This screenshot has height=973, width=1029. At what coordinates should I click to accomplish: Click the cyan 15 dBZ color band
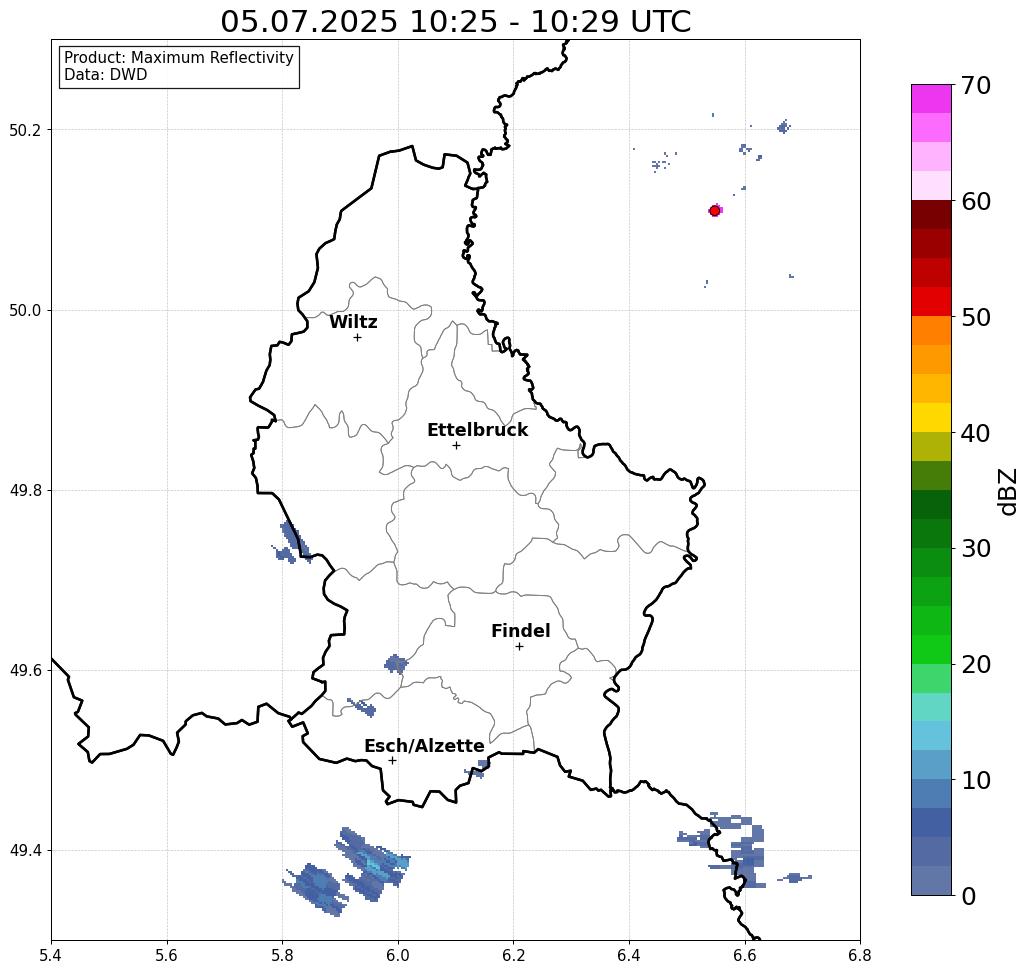click(931, 707)
